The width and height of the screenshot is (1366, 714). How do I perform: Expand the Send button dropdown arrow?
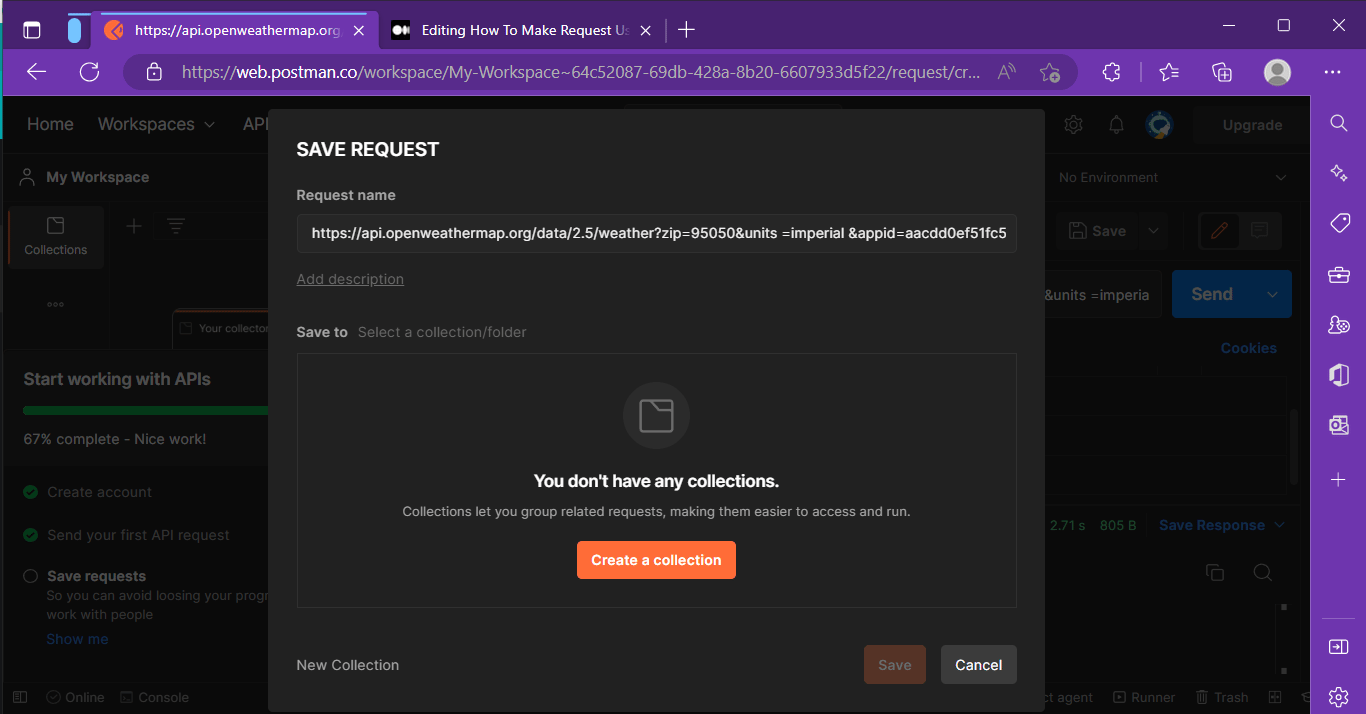[x=1272, y=294]
